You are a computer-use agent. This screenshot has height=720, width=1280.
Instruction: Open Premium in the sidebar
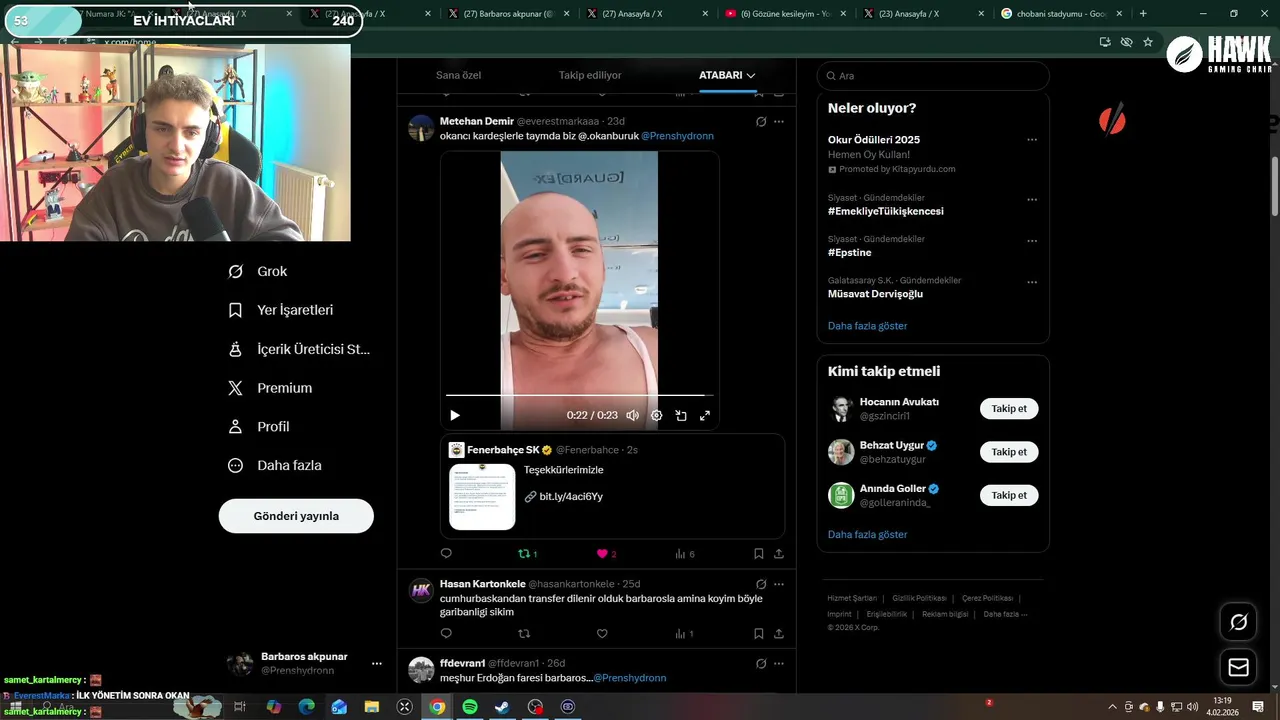coord(270,388)
